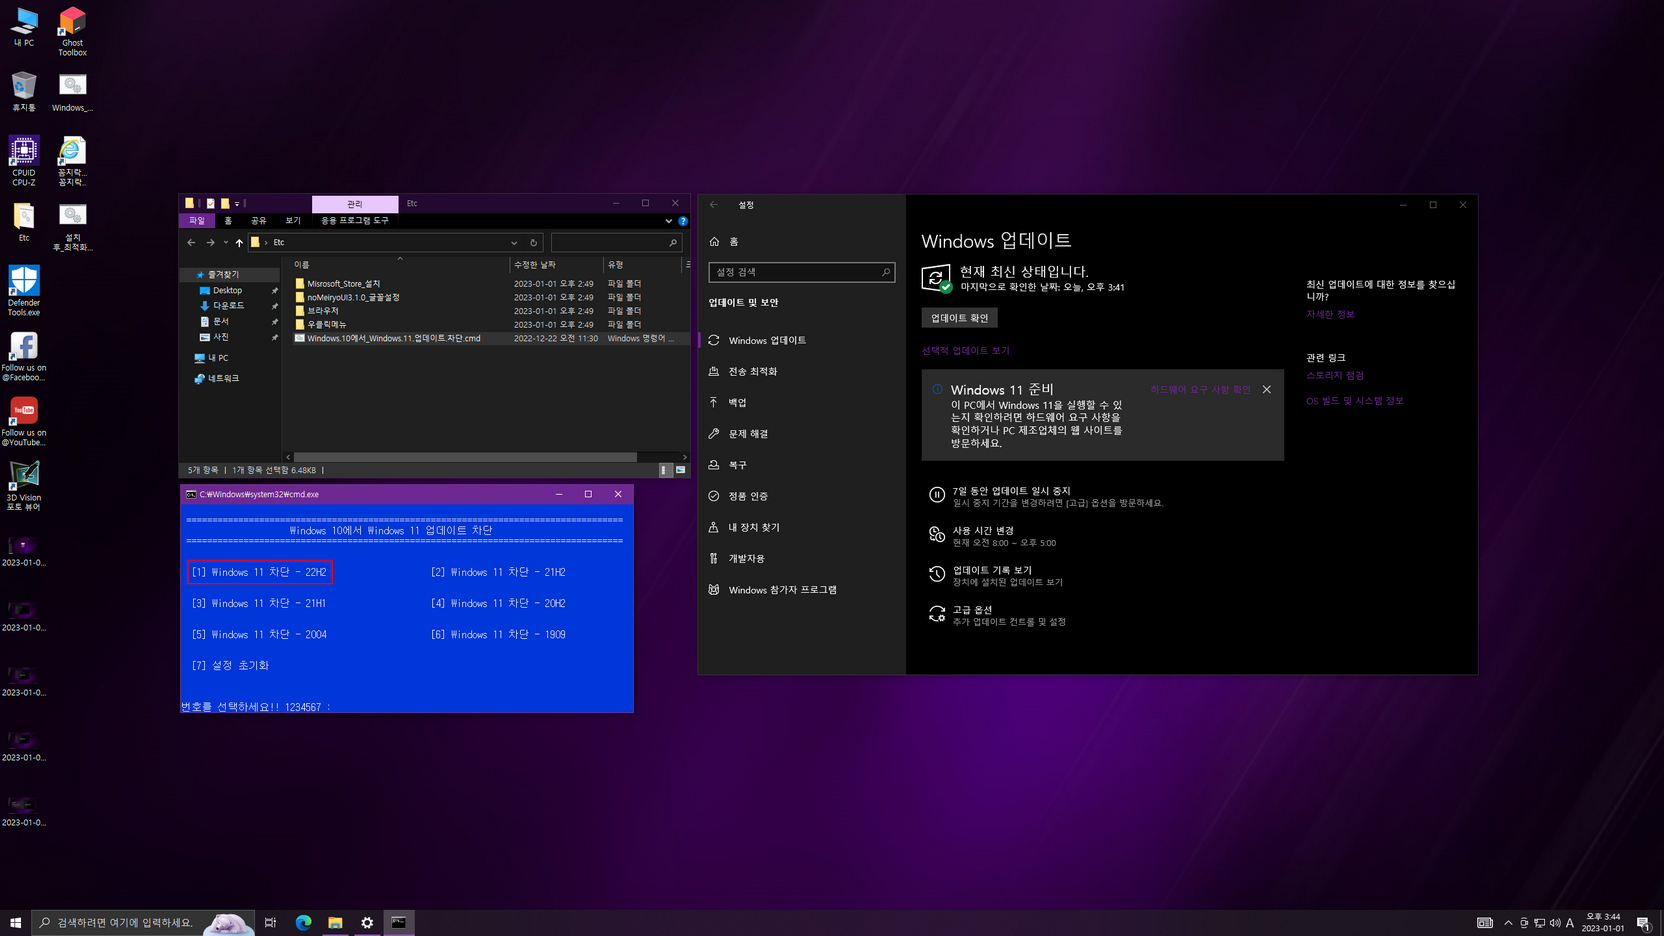Open the 응용 프로그램 도구 ribbon tab
1664x936 pixels.
[x=355, y=221]
